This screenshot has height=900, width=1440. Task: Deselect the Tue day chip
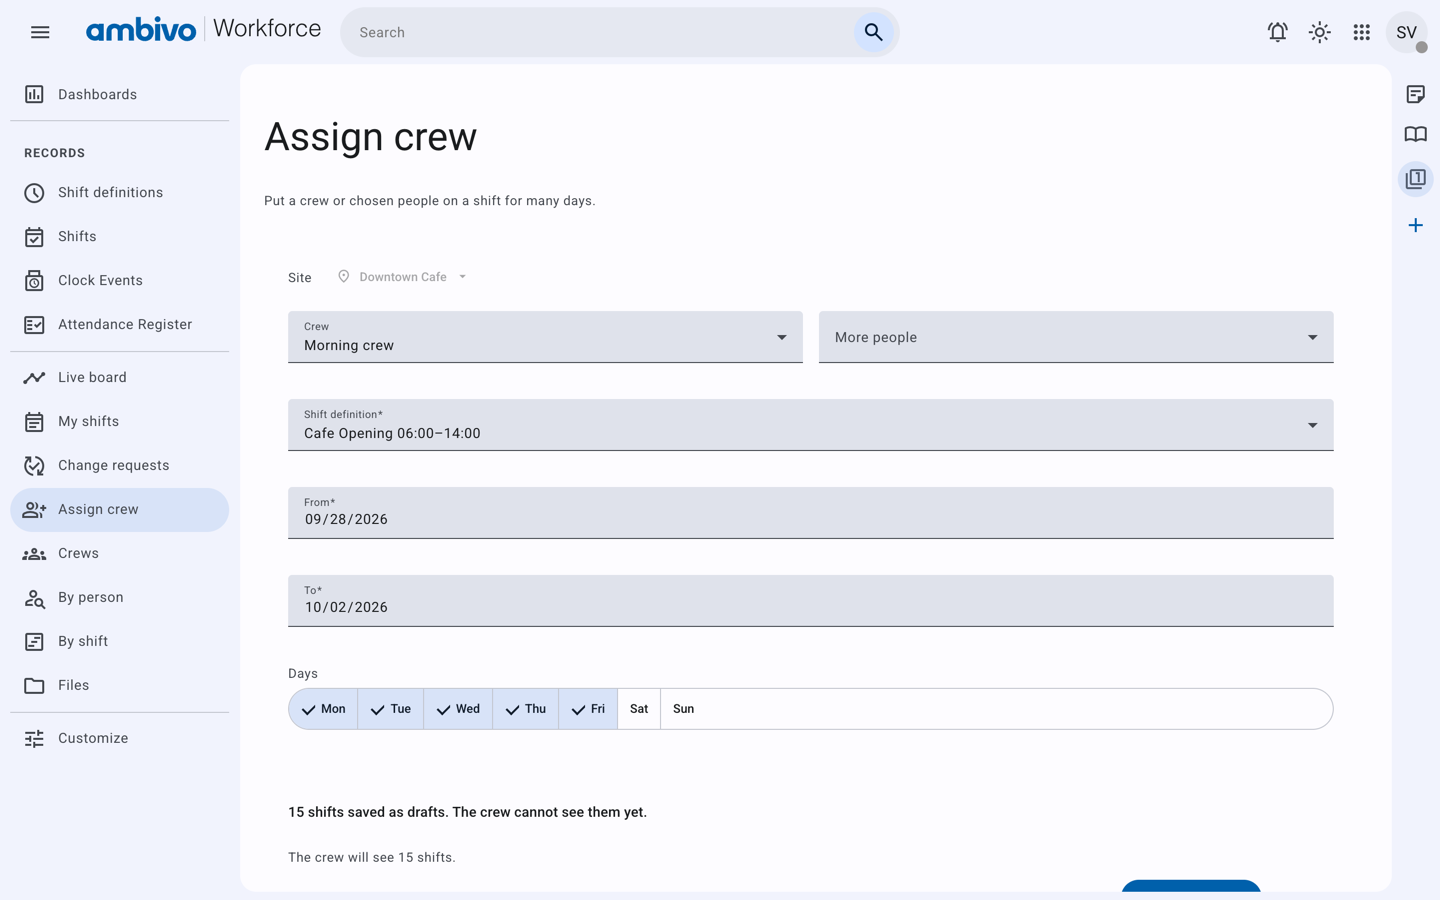pos(390,709)
